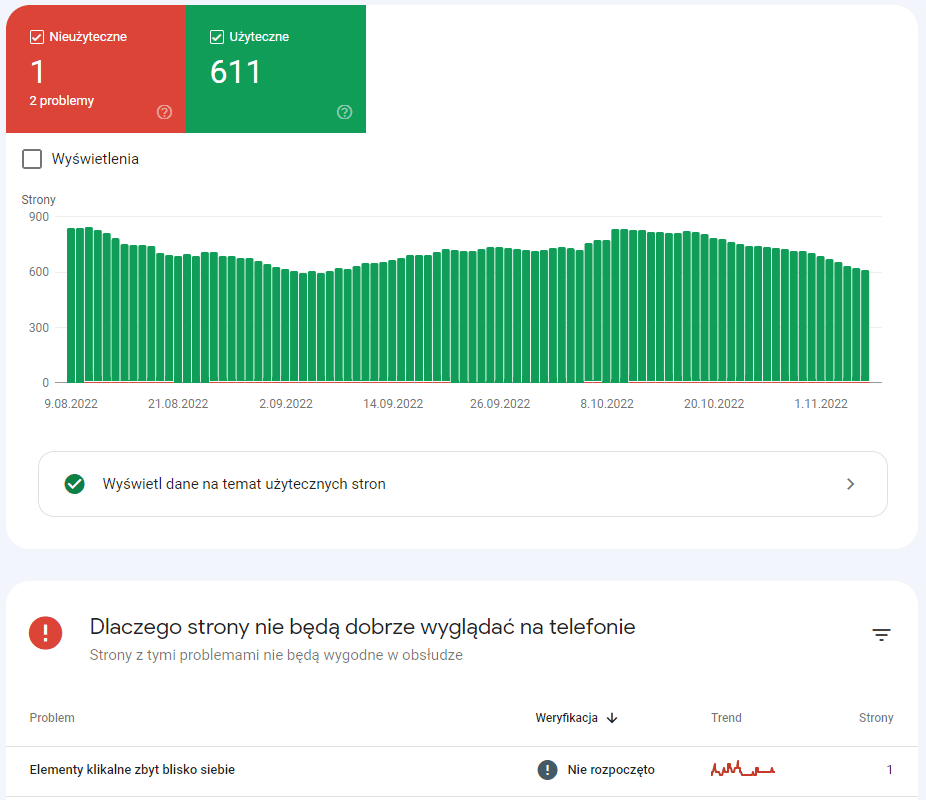Viewport: 926px width, 800px height.
Task: Open Wyświetl dane na temat użytecznych stron
Action: point(462,484)
